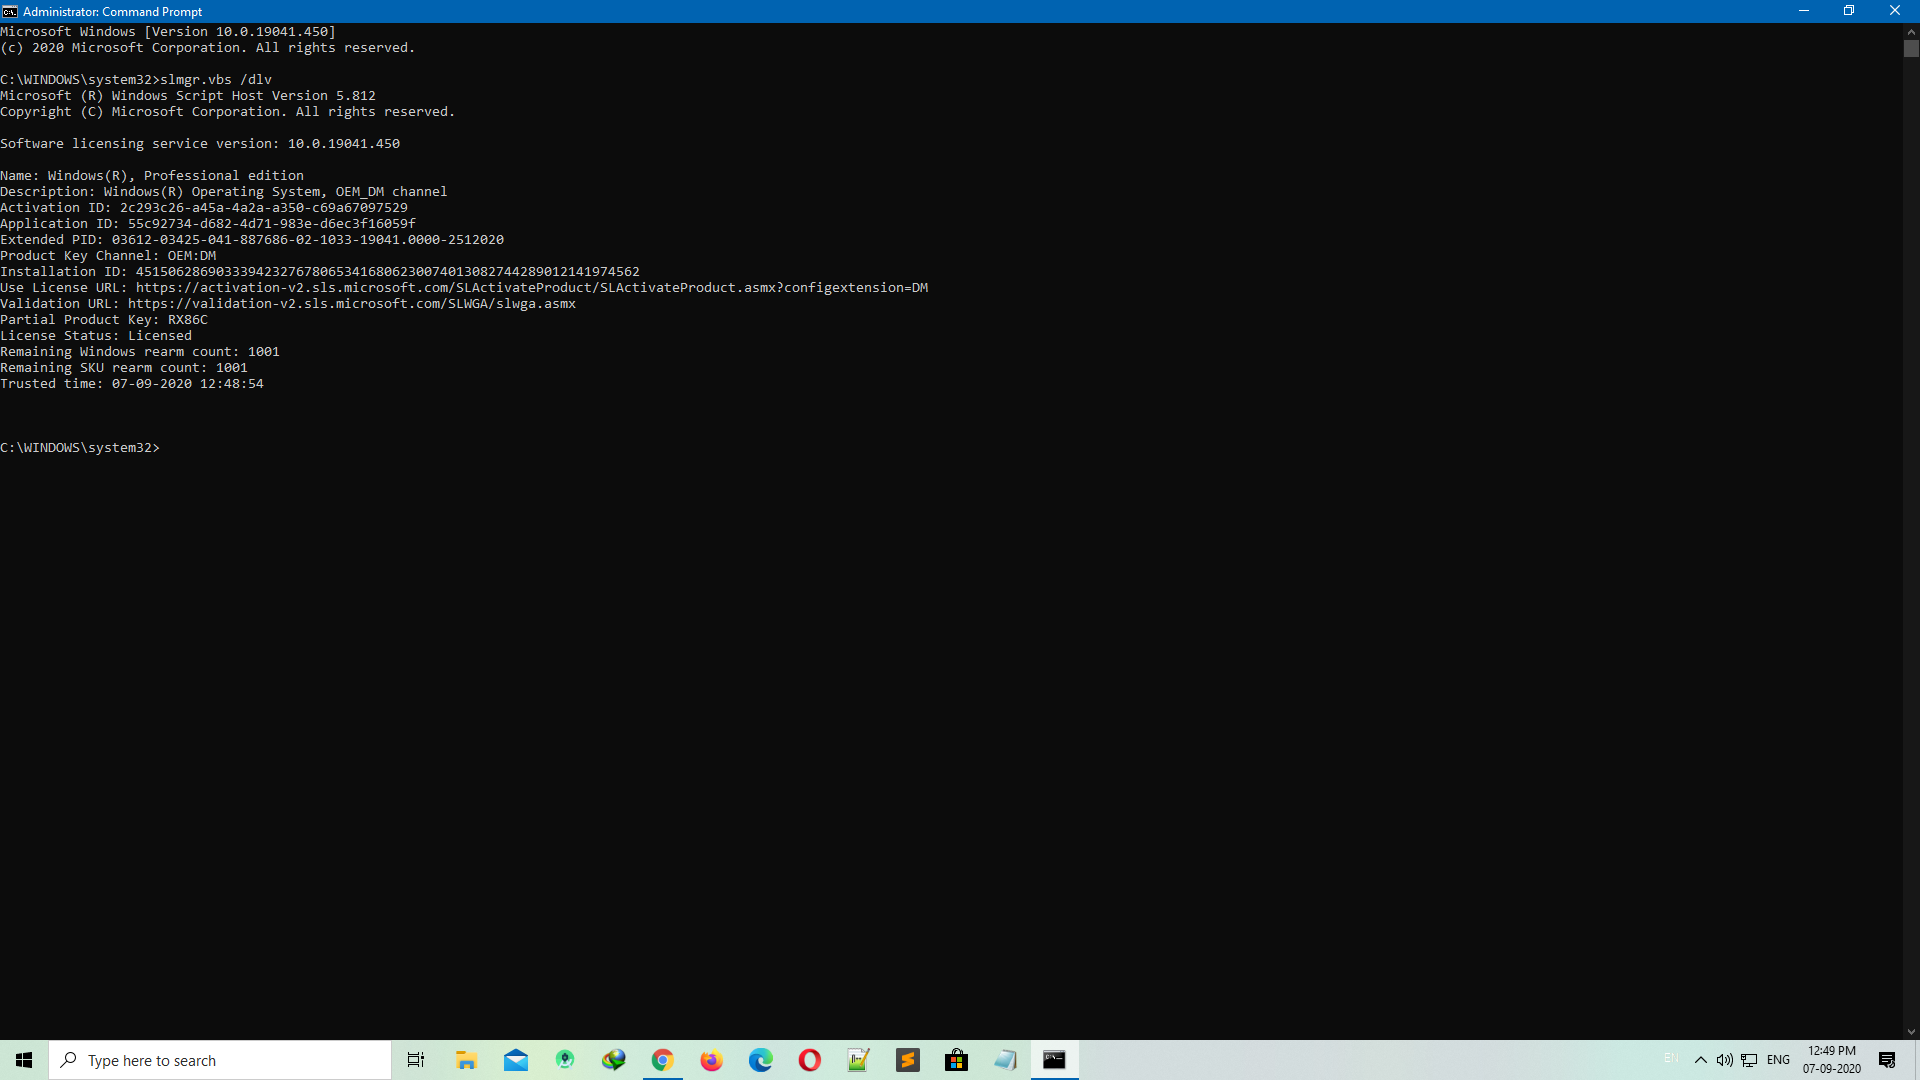Click the Partial Product Key RX86C text
Viewport: 1920px width, 1080px height.
104,320
